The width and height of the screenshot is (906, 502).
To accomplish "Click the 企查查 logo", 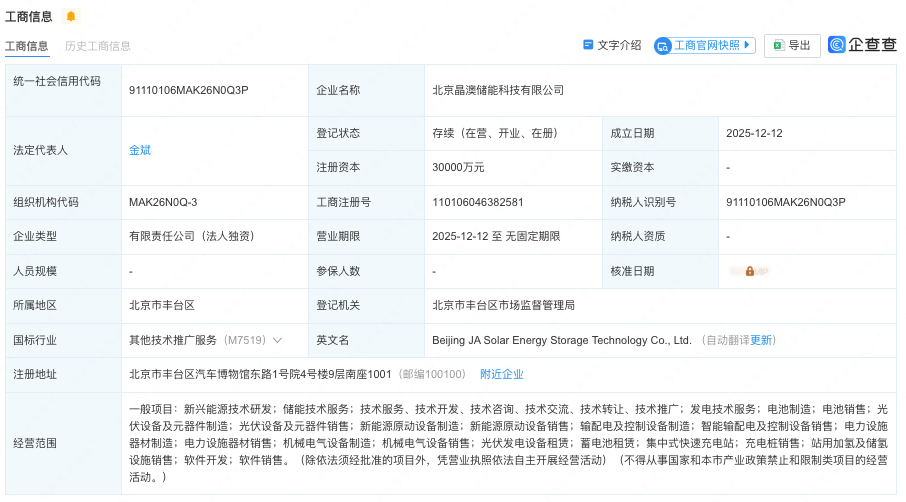I will [862, 45].
